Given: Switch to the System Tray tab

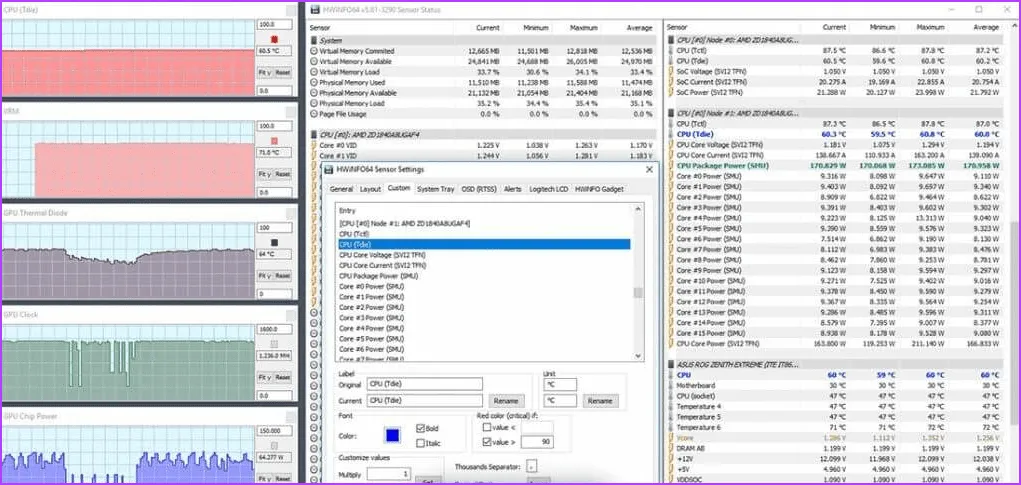Looking at the screenshot, I should 436,188.
